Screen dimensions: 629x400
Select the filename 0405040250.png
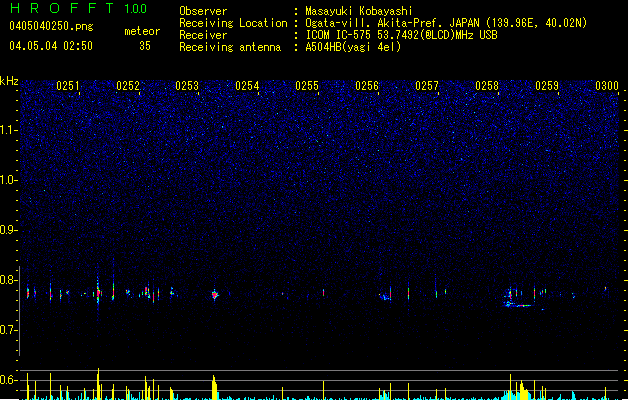pyautogui.click(x=51, y=26)
